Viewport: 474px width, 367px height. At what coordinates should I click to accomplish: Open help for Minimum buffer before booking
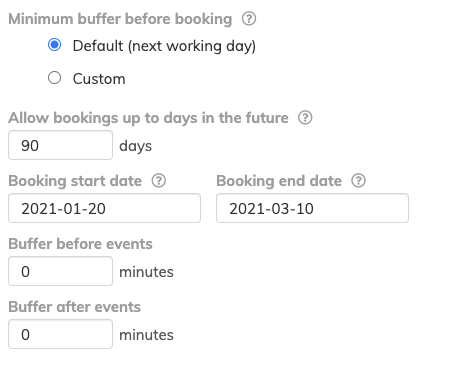point(249,19)
